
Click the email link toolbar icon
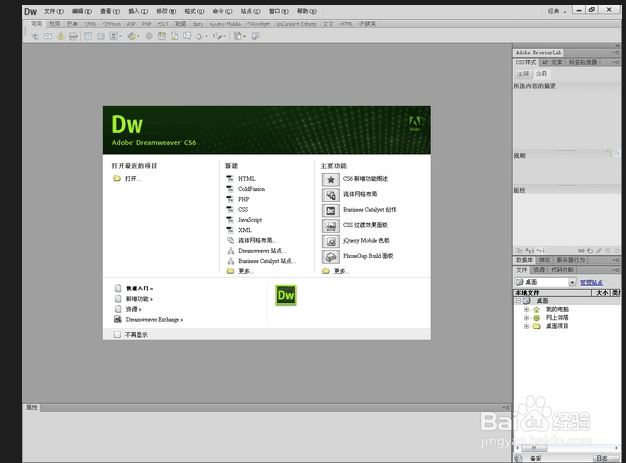point(48,36)
